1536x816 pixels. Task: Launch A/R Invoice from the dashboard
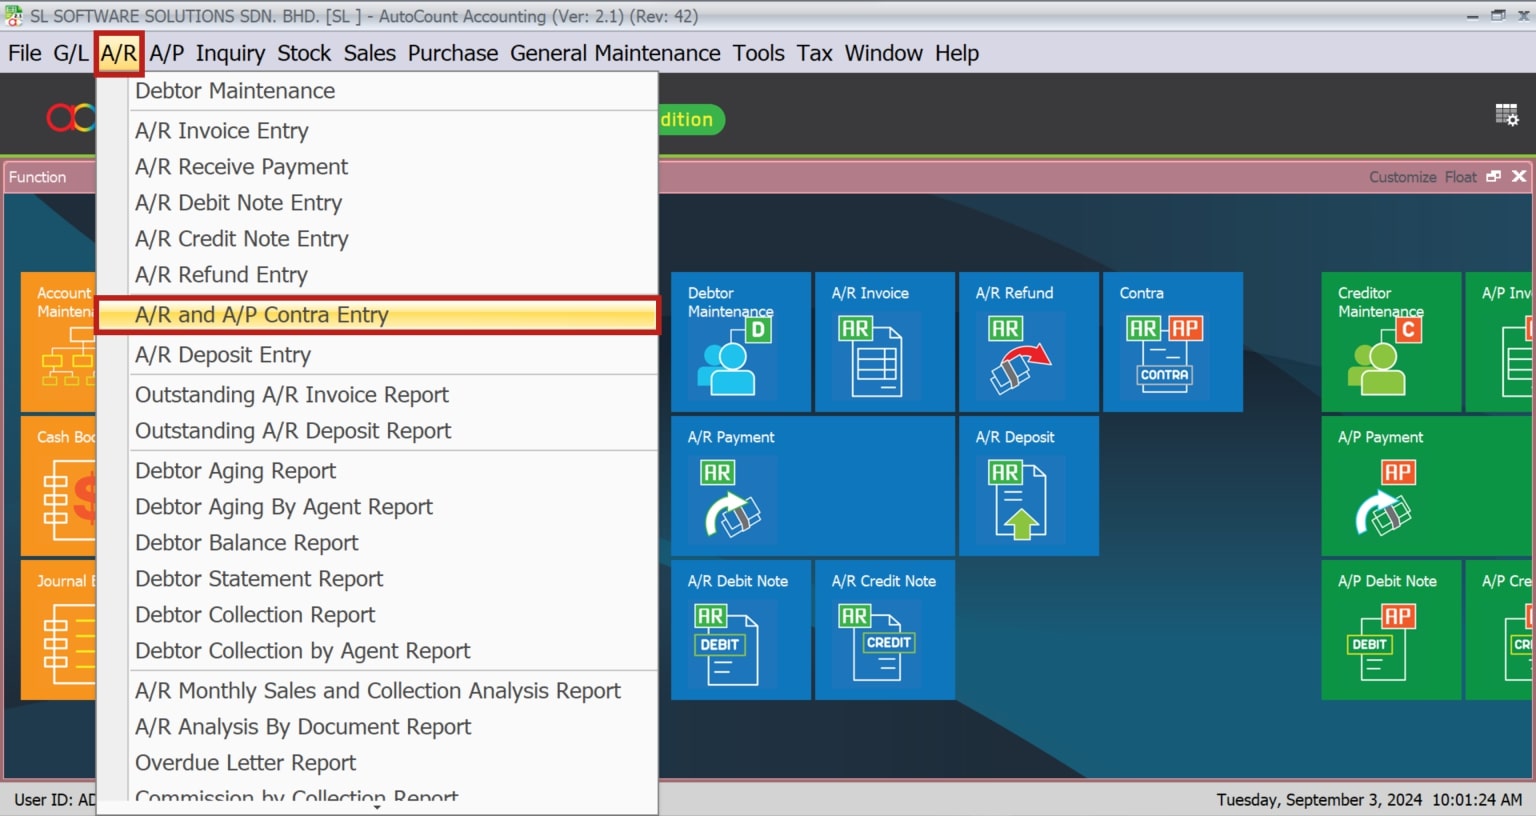[884, 342]
